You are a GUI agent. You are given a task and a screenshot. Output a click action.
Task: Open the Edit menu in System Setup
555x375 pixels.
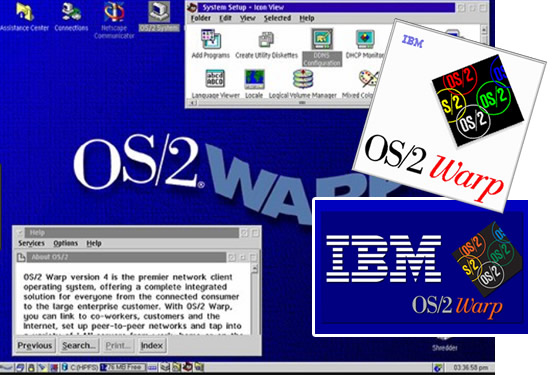(225, 18)
